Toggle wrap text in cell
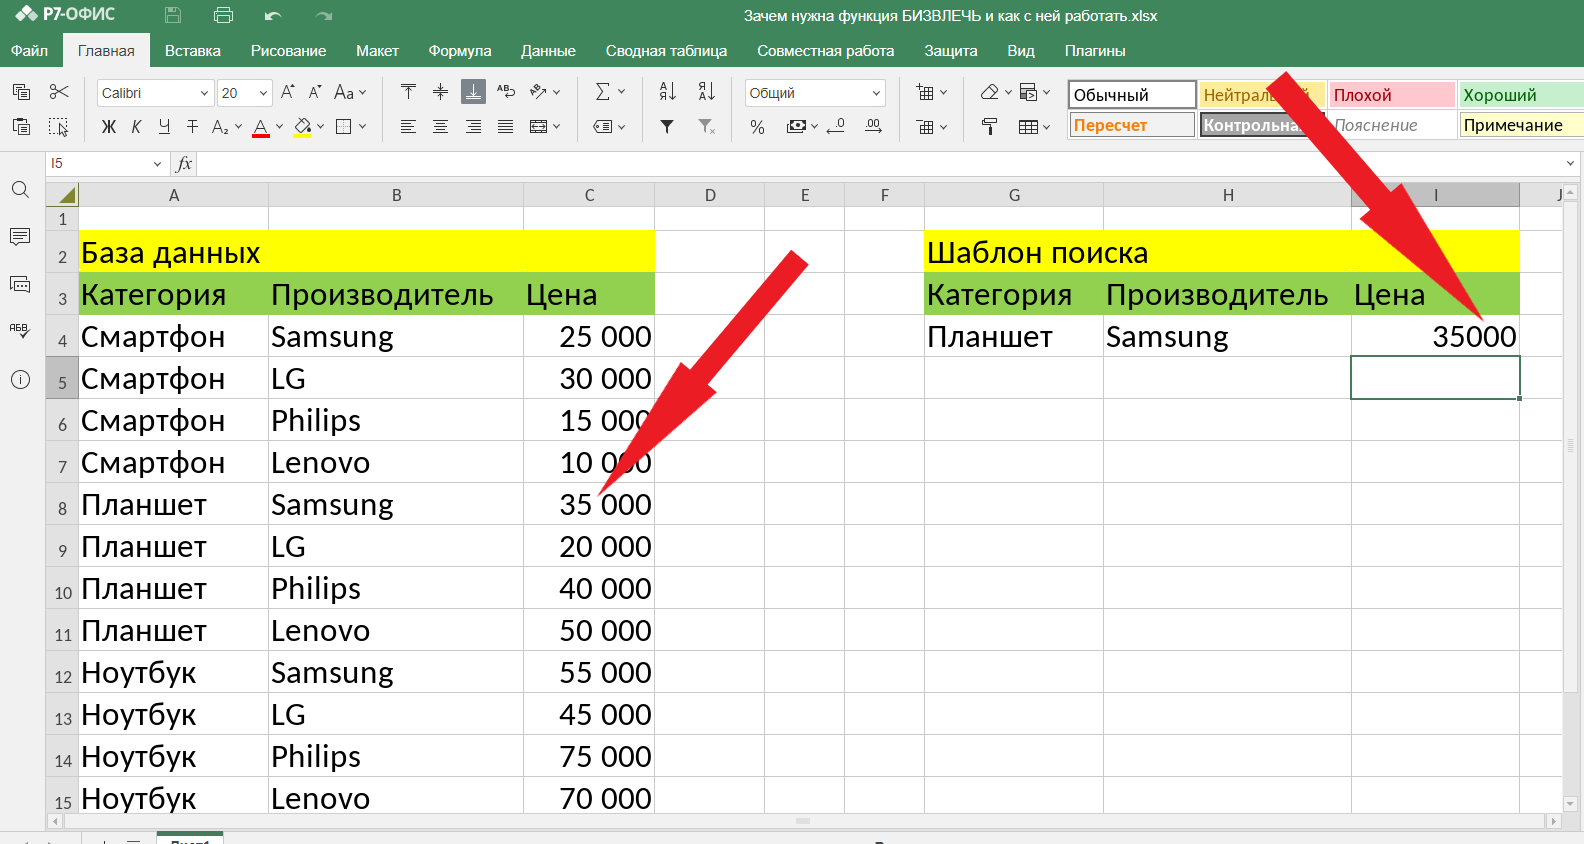1584x844 pixels. coord(506,92)
